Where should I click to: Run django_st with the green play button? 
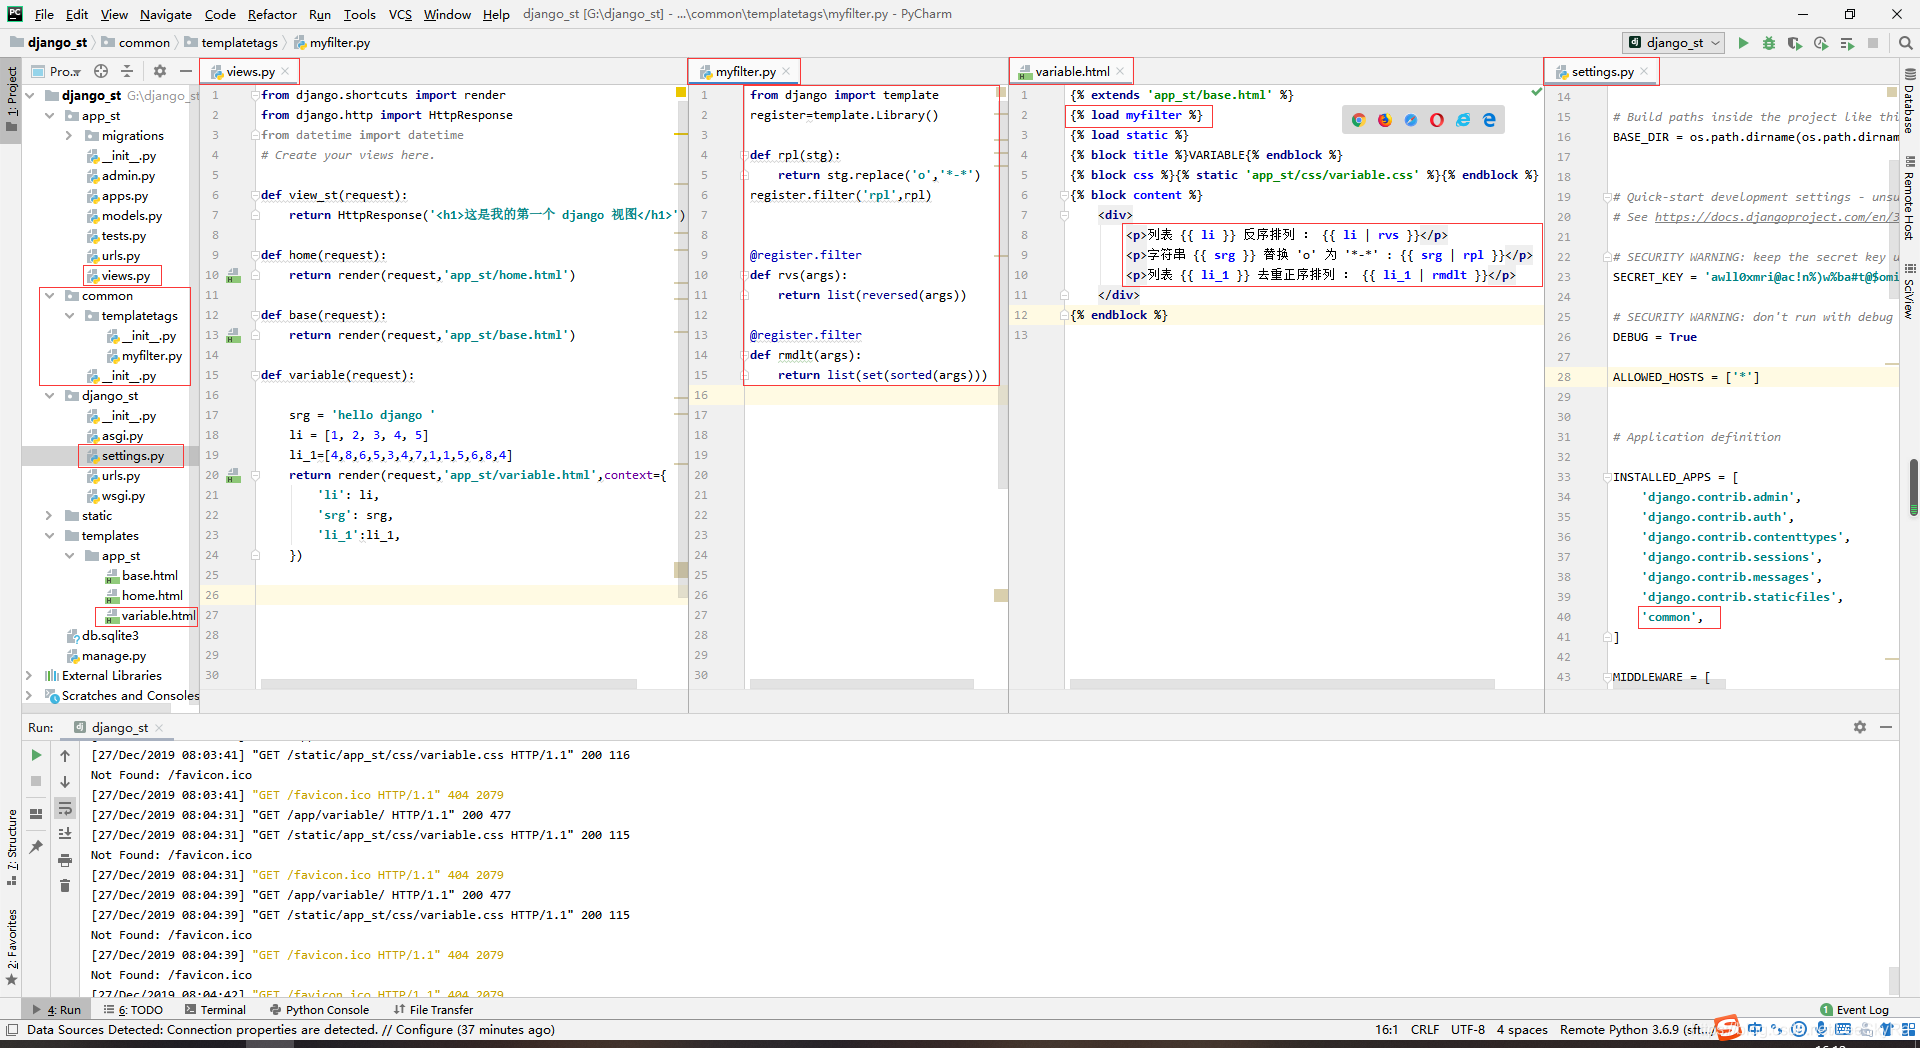1743,43
